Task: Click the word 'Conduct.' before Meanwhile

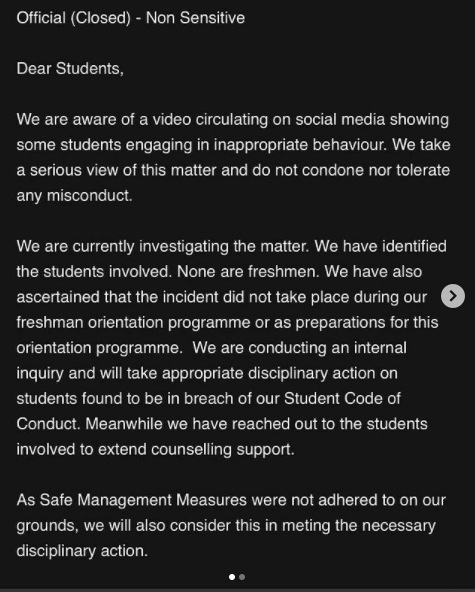Action: 48,424
